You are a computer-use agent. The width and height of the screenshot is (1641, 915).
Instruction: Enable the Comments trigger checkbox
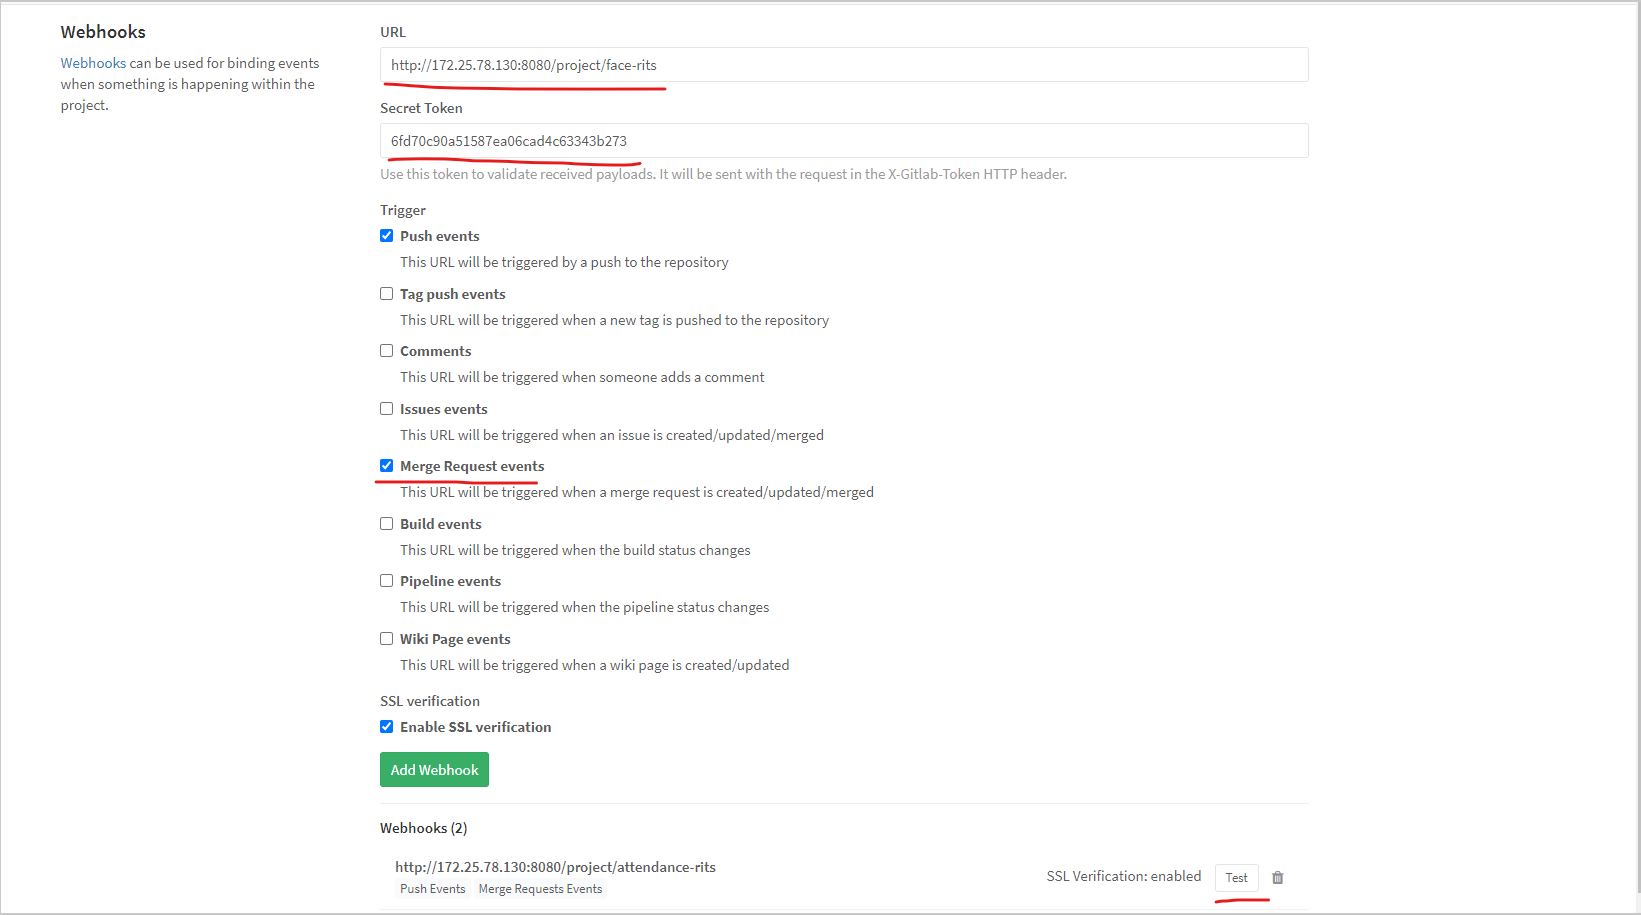pos(386,351)
